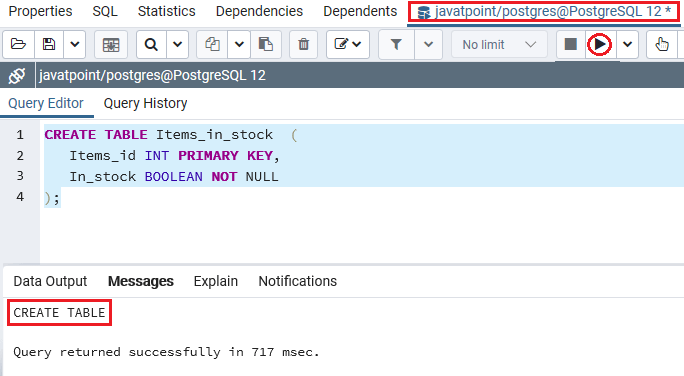Click the connection status plug icon
The width and height of the screenshot is (684, 376).
(x=17, y=75)
